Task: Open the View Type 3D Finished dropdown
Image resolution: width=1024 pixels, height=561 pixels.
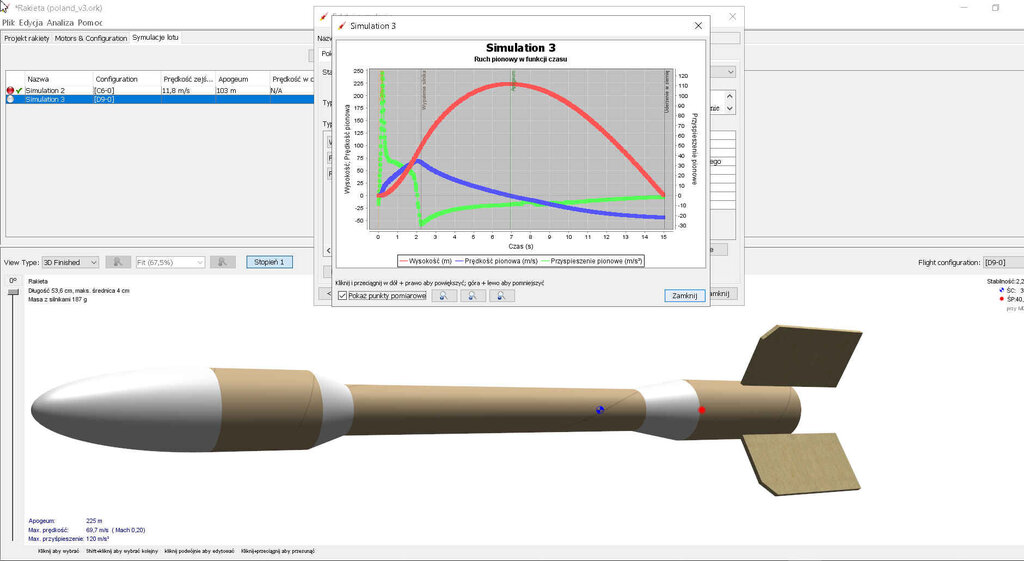Action: pos(70,262)
